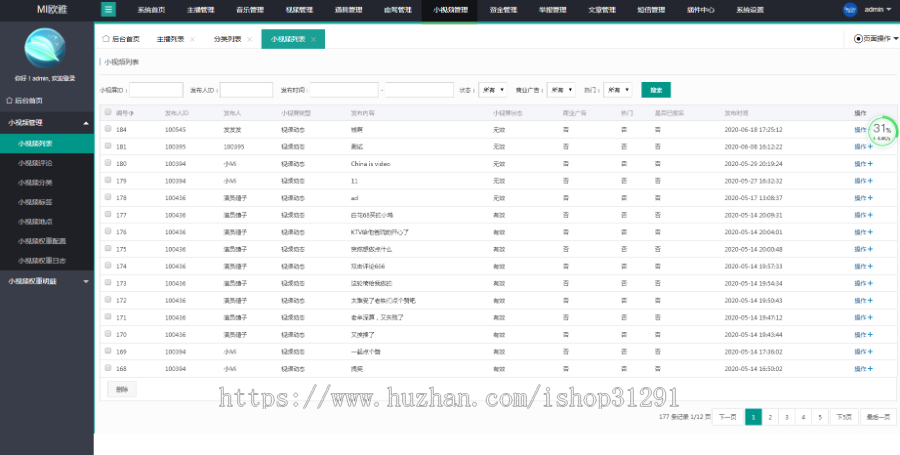Screen dimensions: 900x455
Task: Open the 操作 menu for row 184
Action: tap(860, 130)
